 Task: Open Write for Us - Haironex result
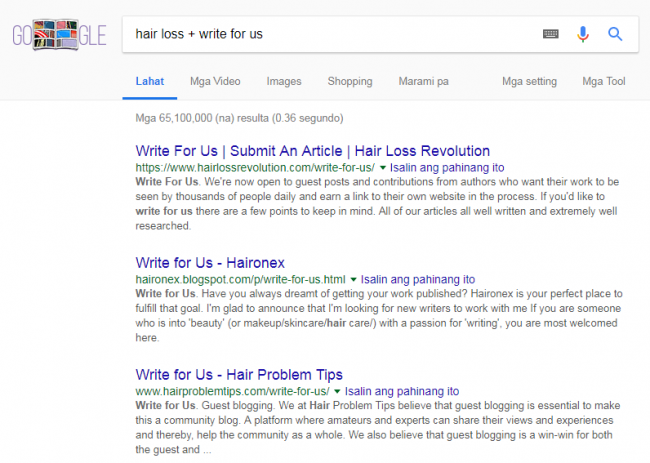206,262
